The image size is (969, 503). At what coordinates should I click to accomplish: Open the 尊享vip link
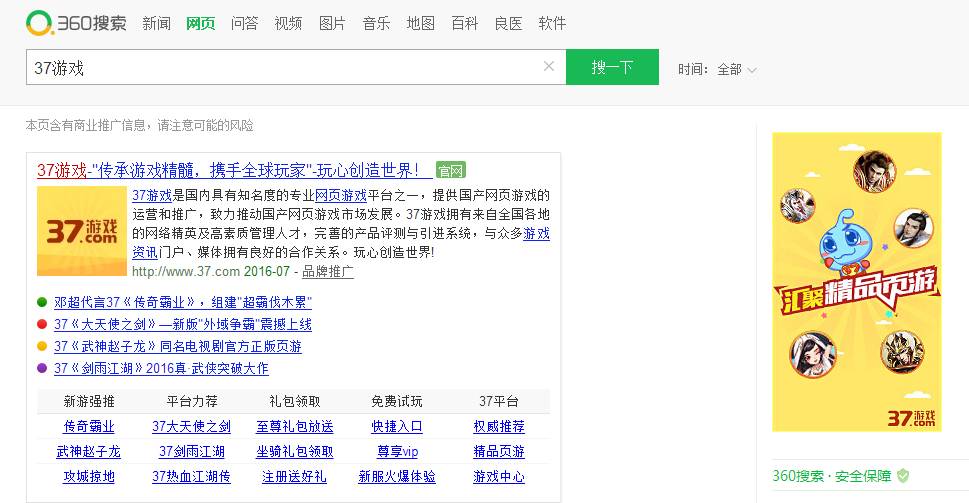pos(397,452)
